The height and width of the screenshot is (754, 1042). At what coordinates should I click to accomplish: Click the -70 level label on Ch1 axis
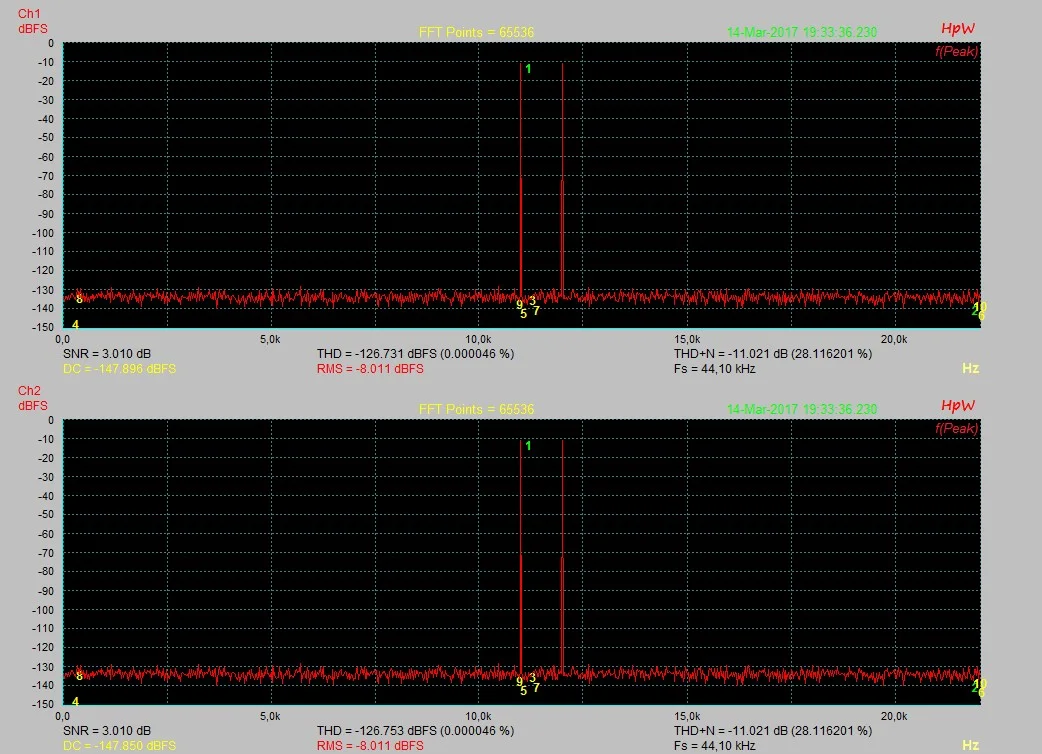(46, 176)
